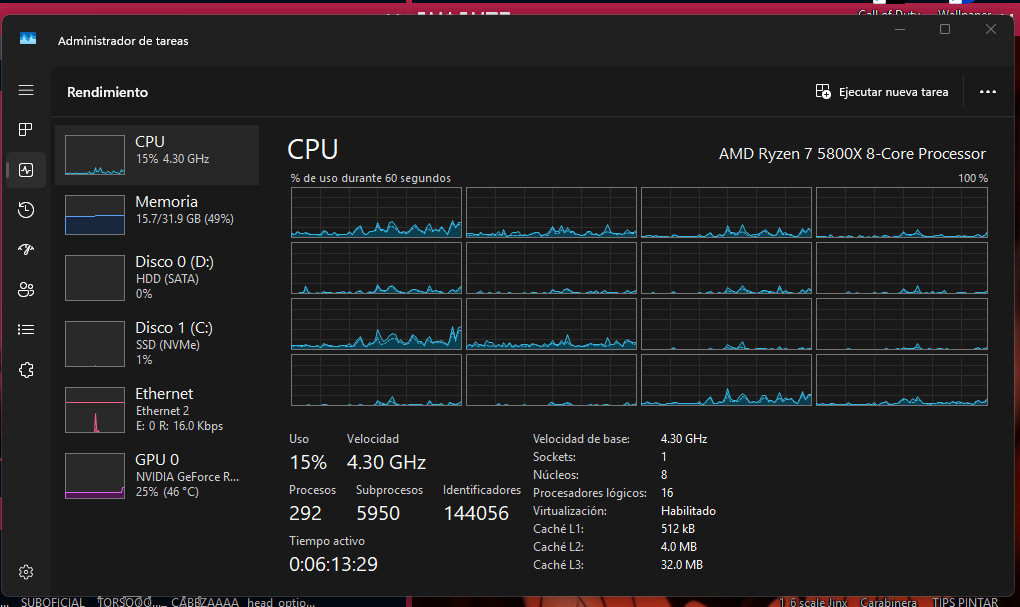Screen dimensions: 1020x607
Task: Click the first logical processor graph
Action: click(376, 212)
